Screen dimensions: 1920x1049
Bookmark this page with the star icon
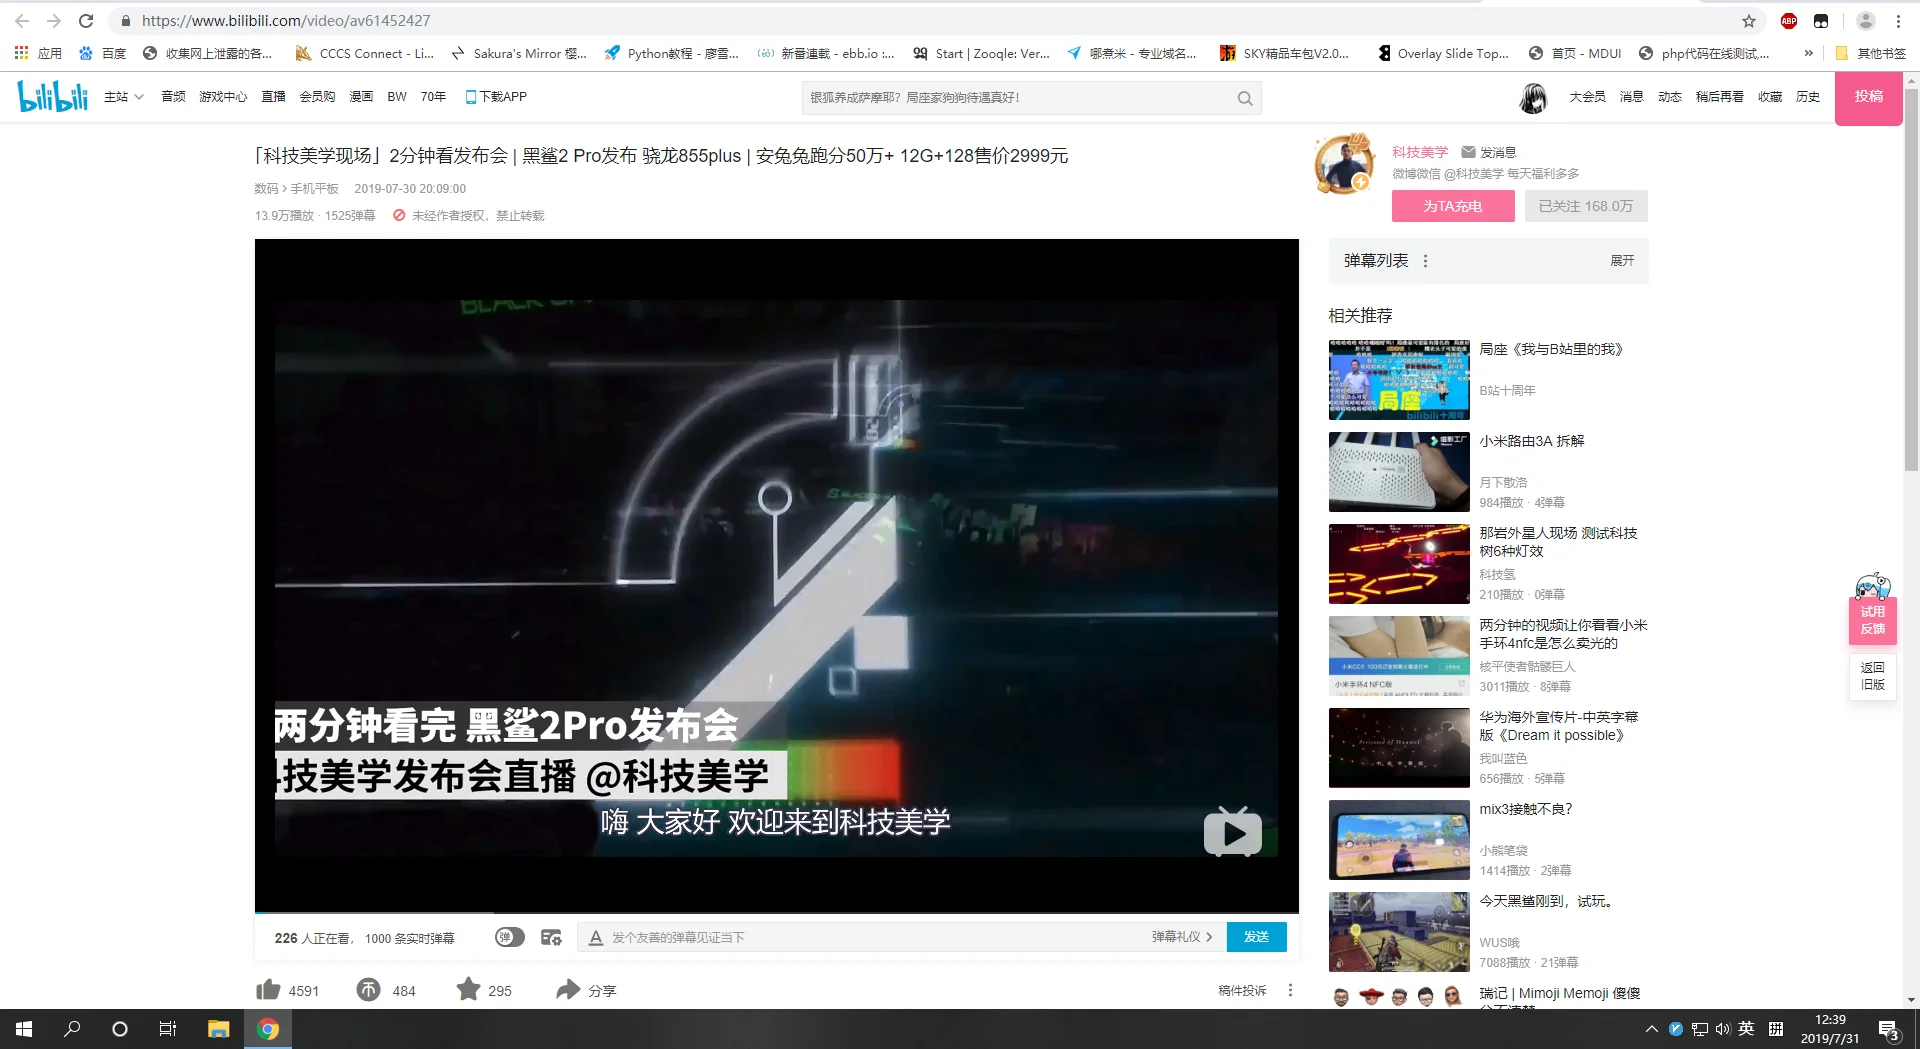point(1749,21)
